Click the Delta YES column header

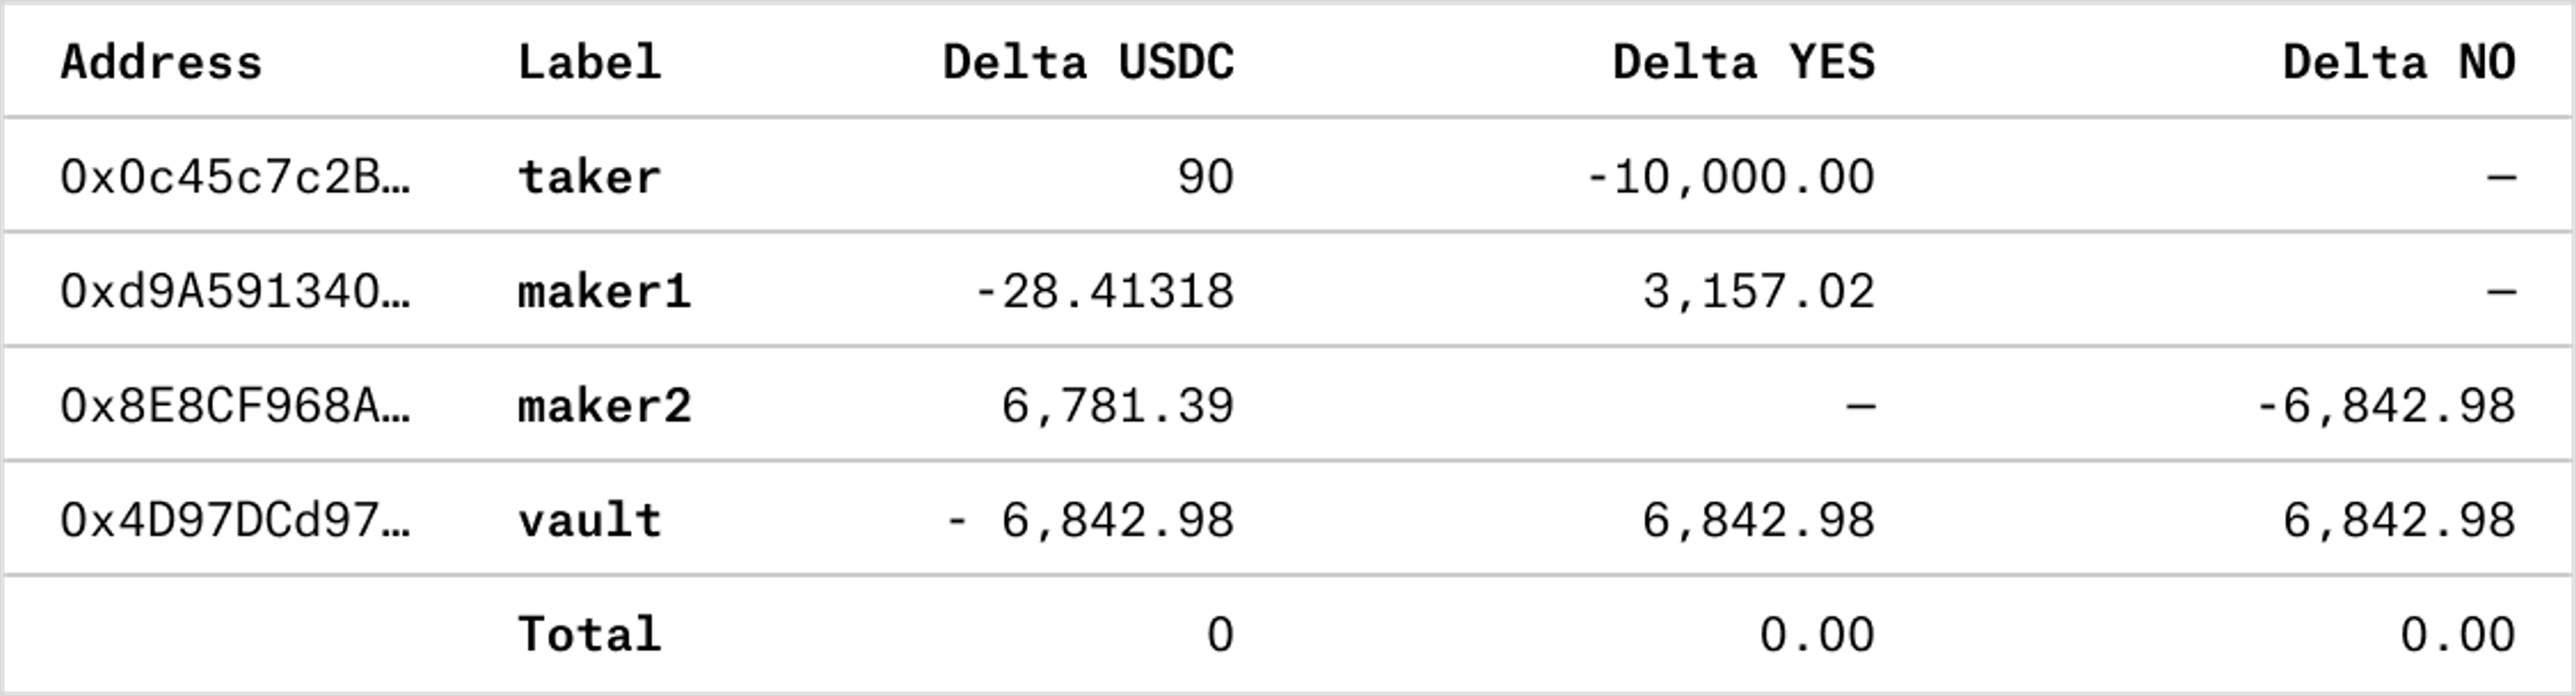(1743, 63)
